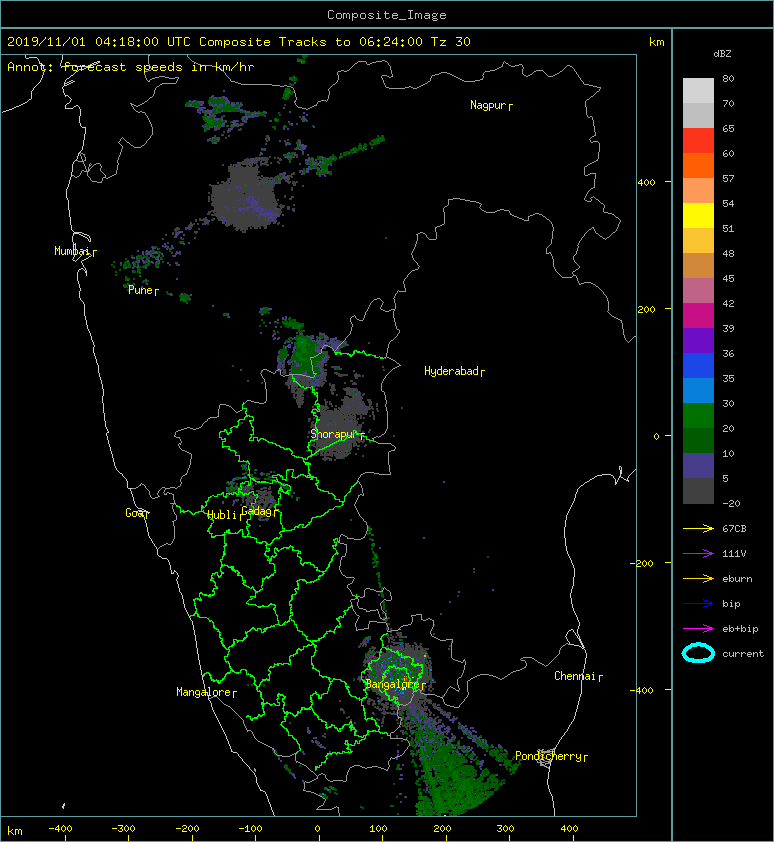This screenshot has width=774, height=842.
Task: Select the Nagpur city label
Action: (488, 105)
